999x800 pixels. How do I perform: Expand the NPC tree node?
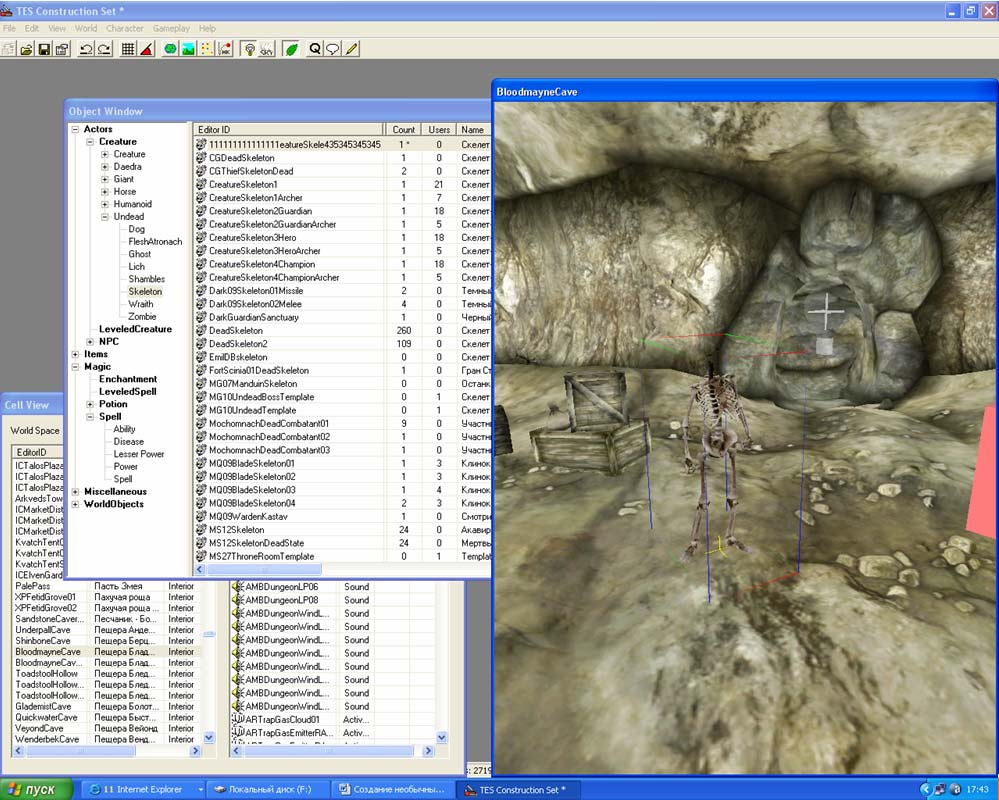point(90,341)
